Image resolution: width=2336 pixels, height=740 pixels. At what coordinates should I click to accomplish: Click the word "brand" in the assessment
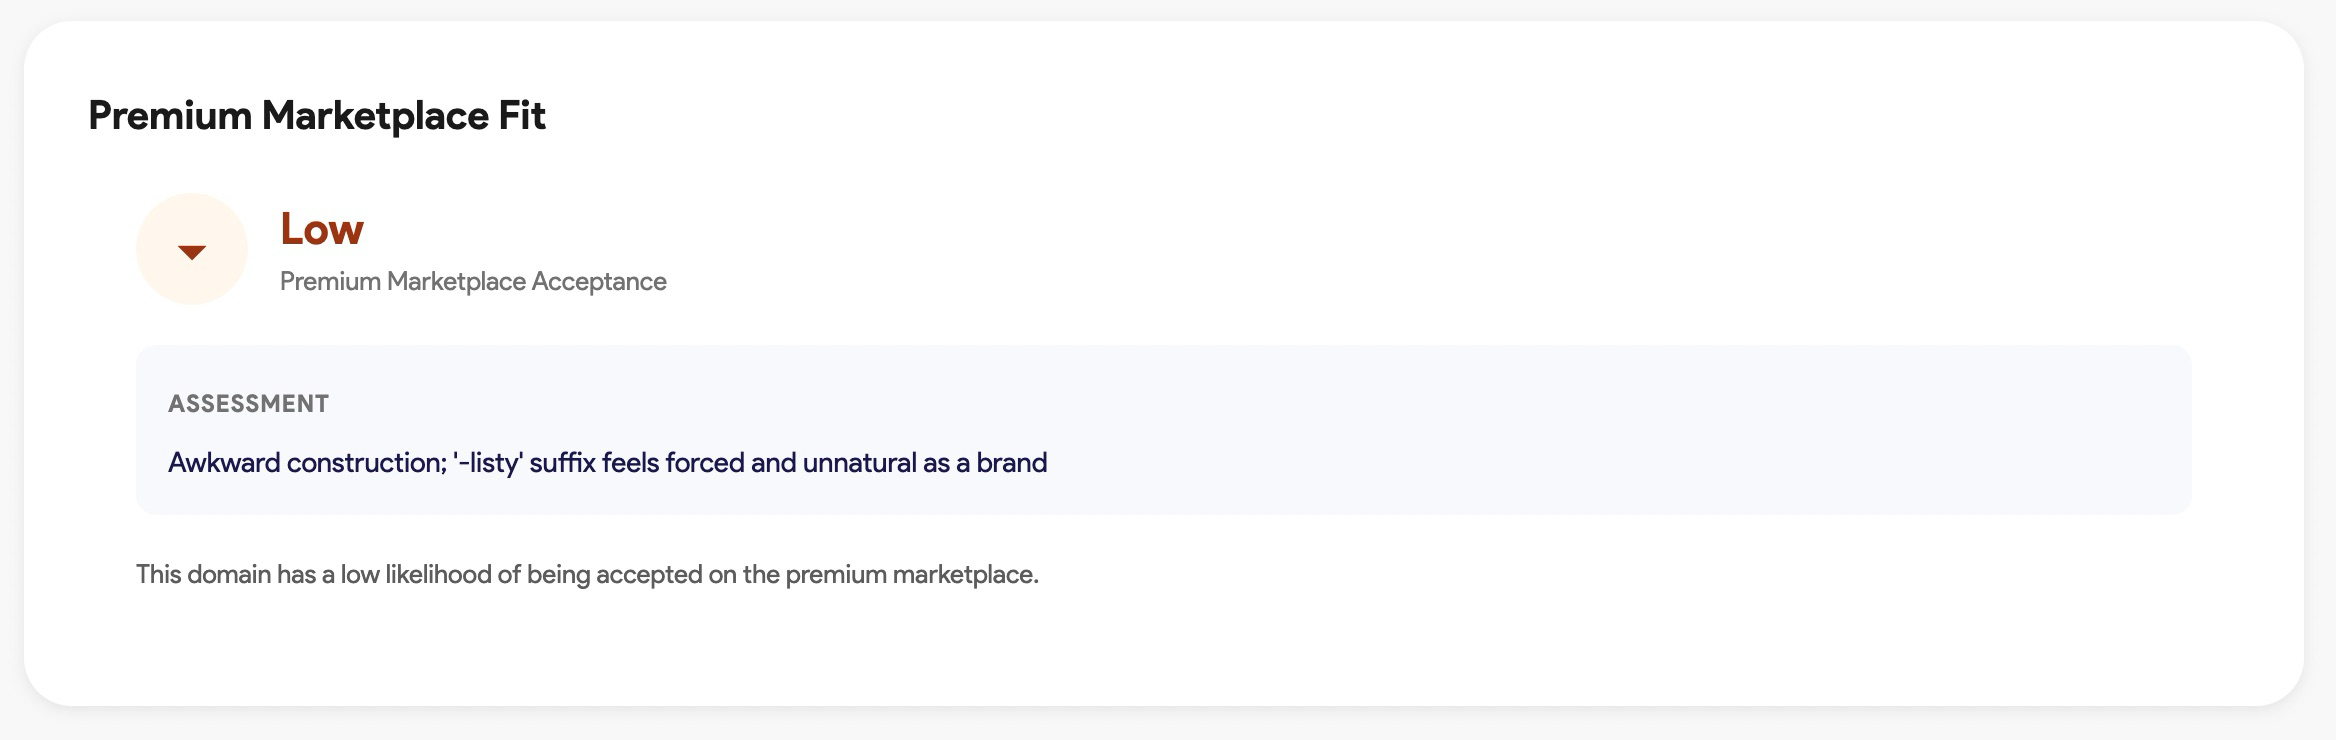(1012, 463)
